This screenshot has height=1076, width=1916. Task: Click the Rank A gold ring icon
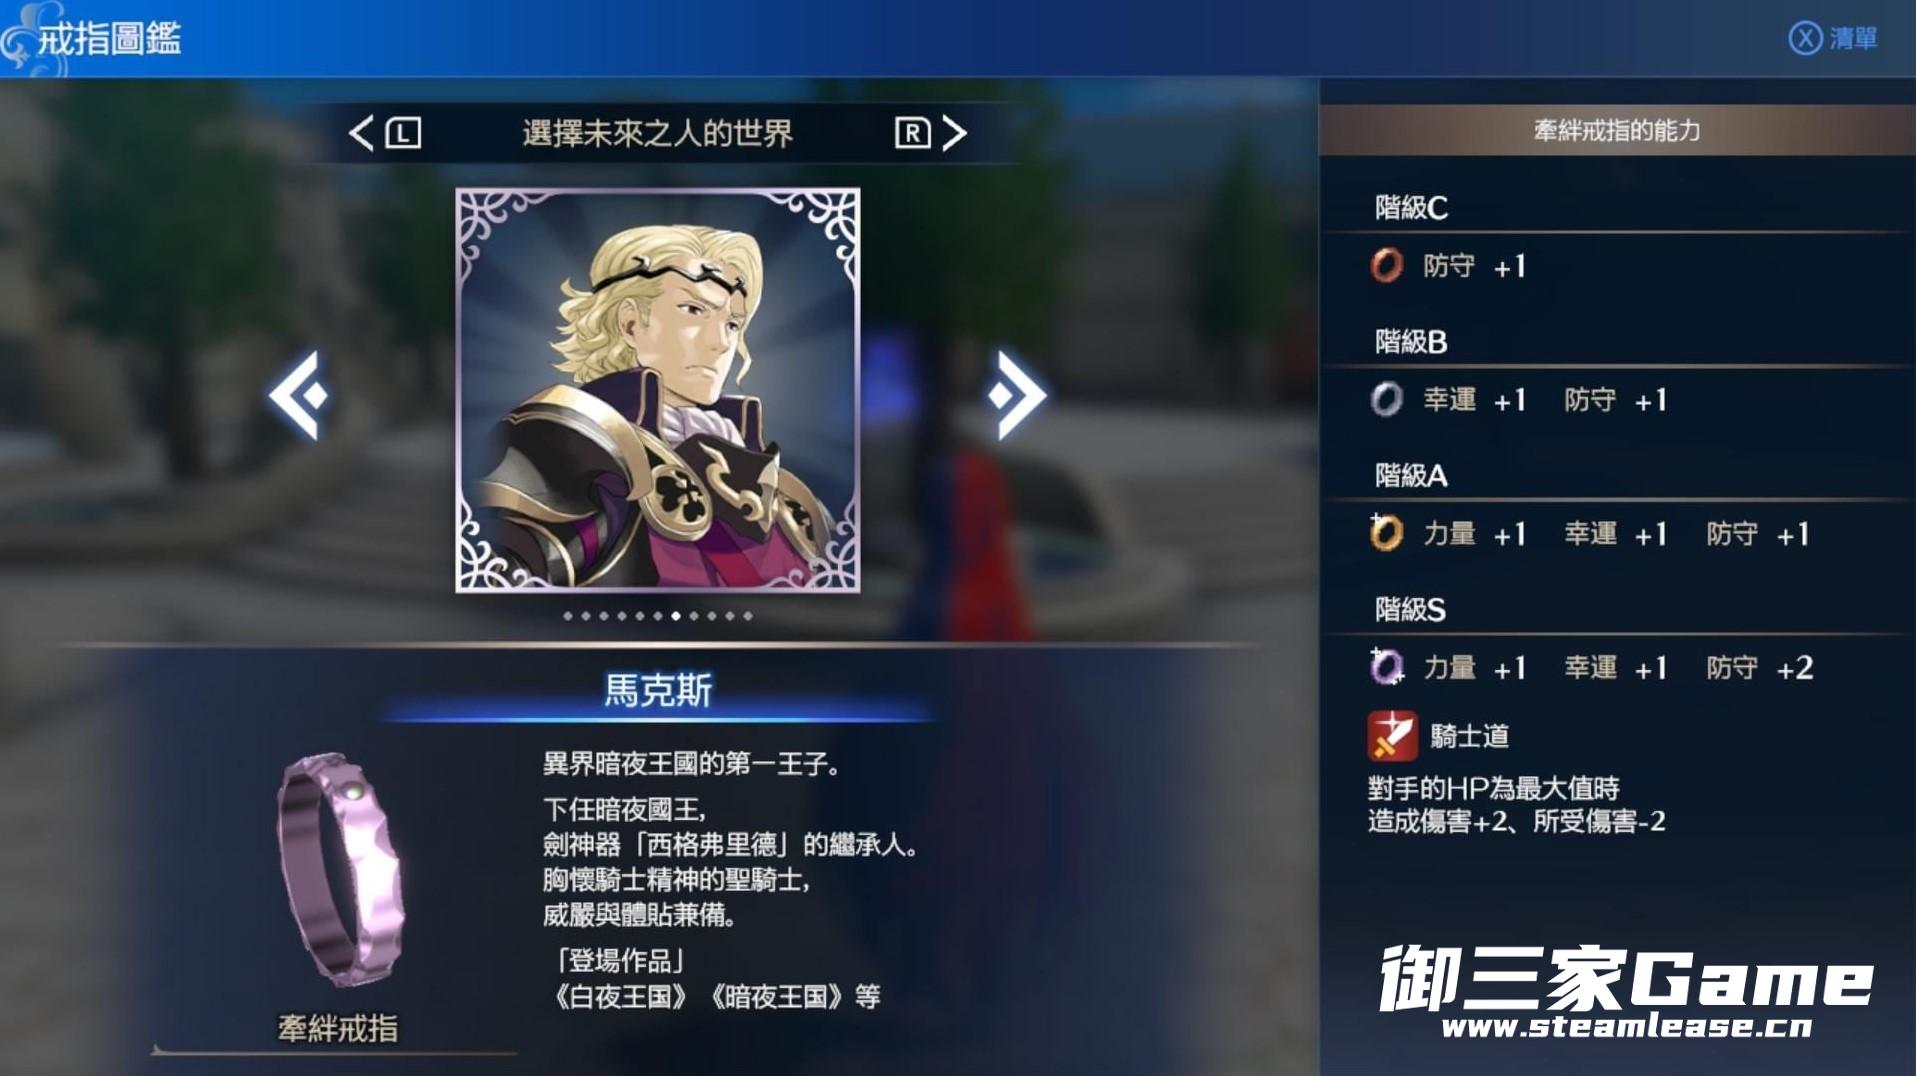point(1386,533)
